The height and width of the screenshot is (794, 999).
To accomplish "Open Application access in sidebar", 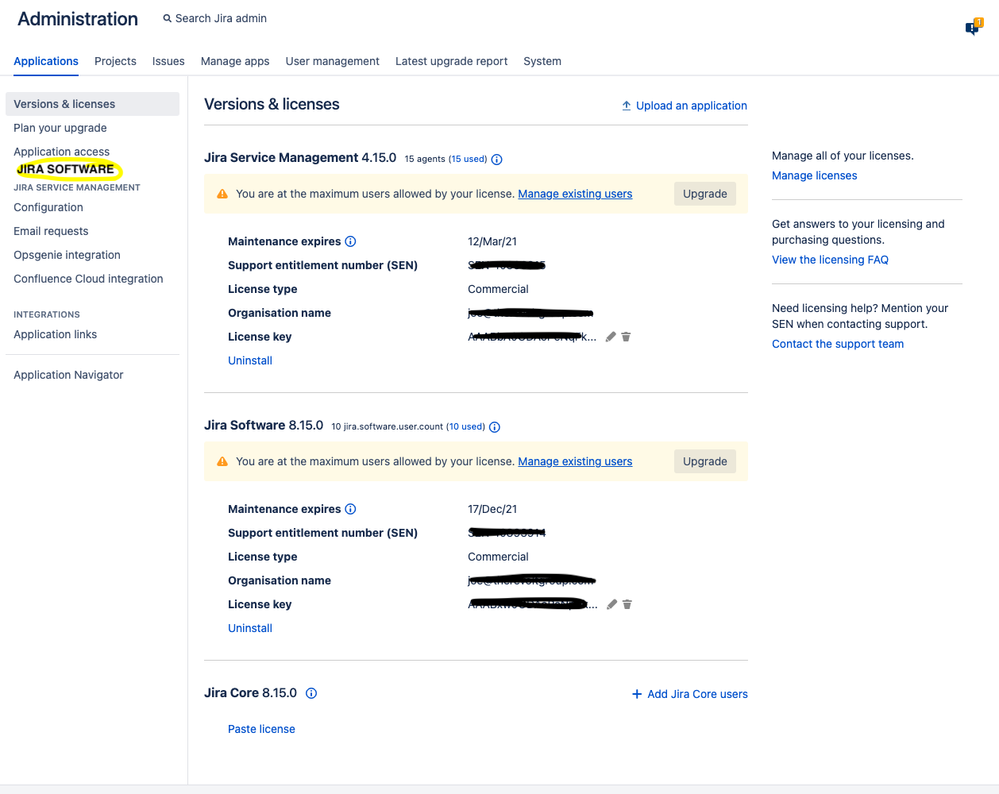I will point(61,152).
